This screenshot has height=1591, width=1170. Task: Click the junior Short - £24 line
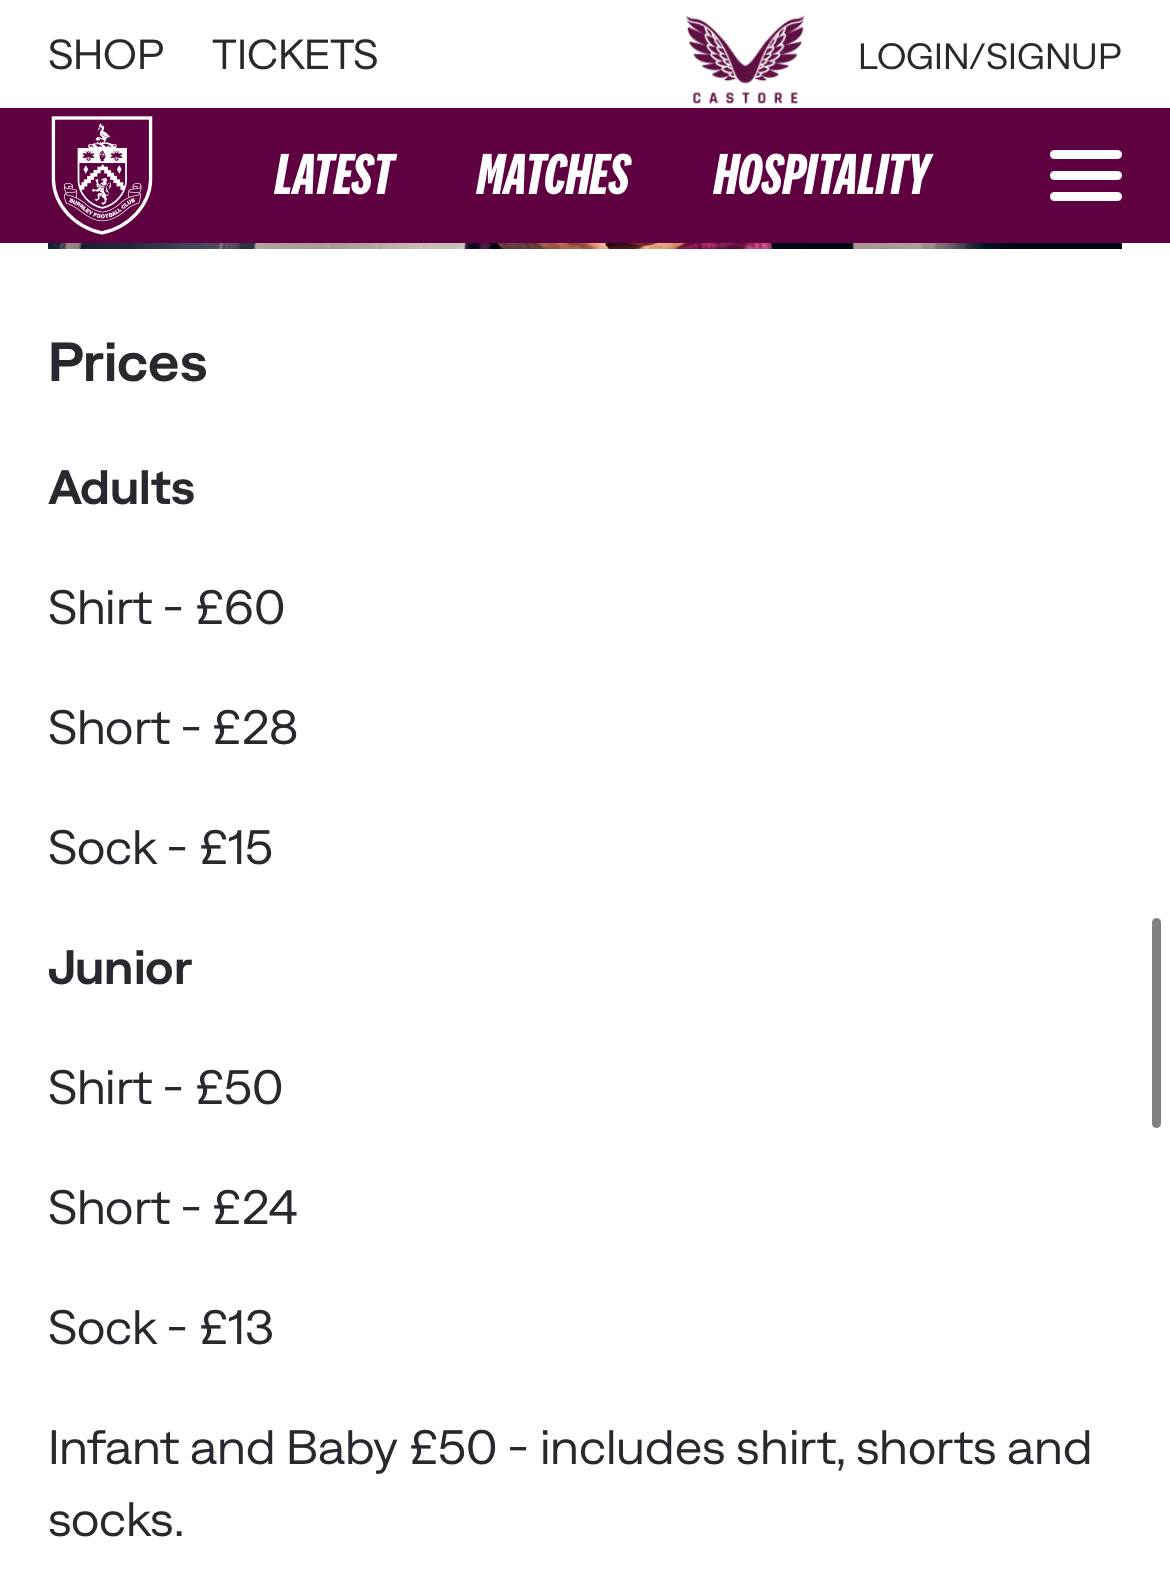click(173, 1208)
